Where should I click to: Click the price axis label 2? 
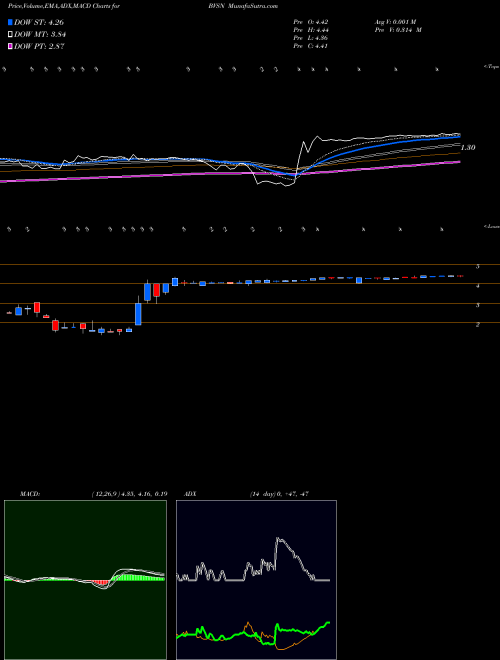click(478, 325)
